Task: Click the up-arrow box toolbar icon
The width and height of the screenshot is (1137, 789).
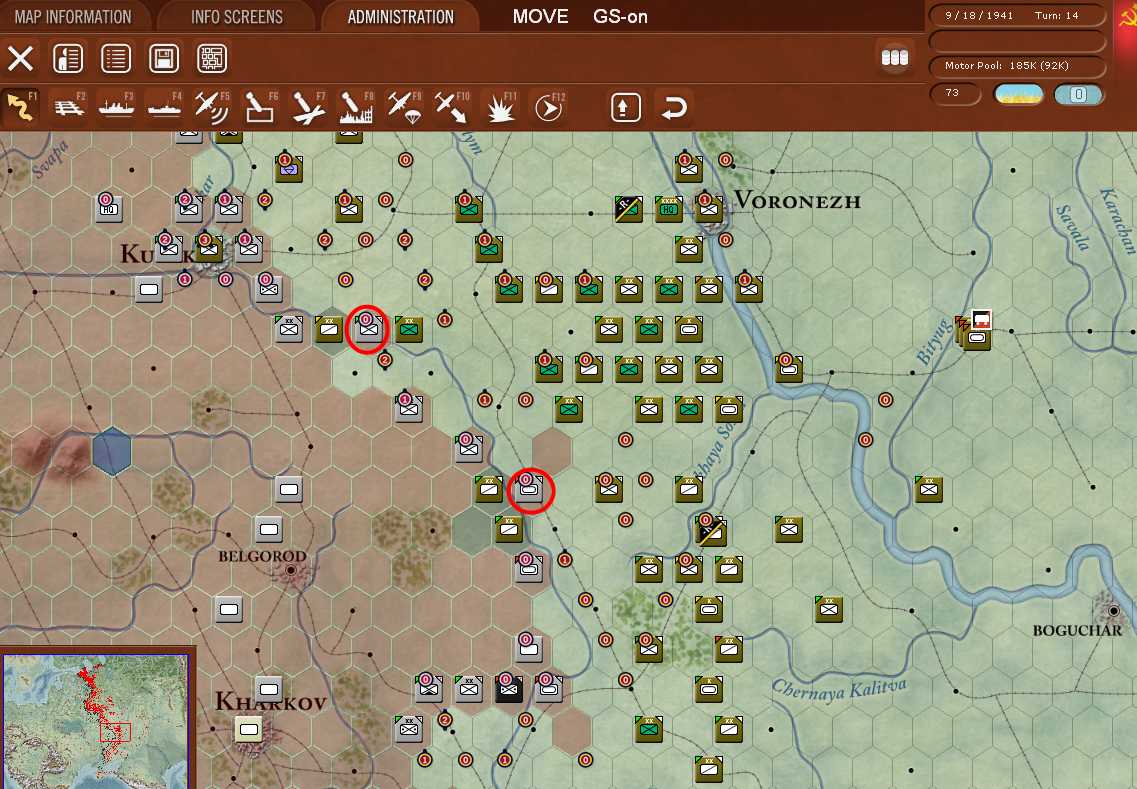Action: click(625, 107)
